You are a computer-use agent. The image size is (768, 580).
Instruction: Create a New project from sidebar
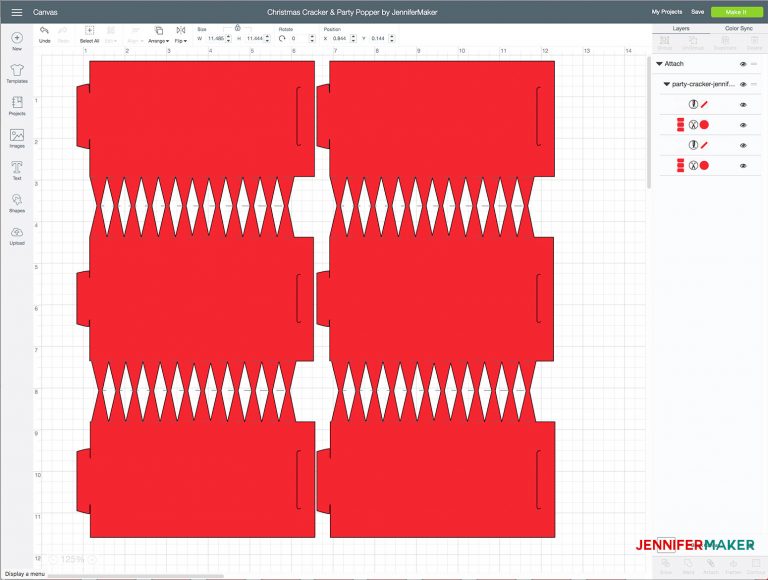click(17, 41)
